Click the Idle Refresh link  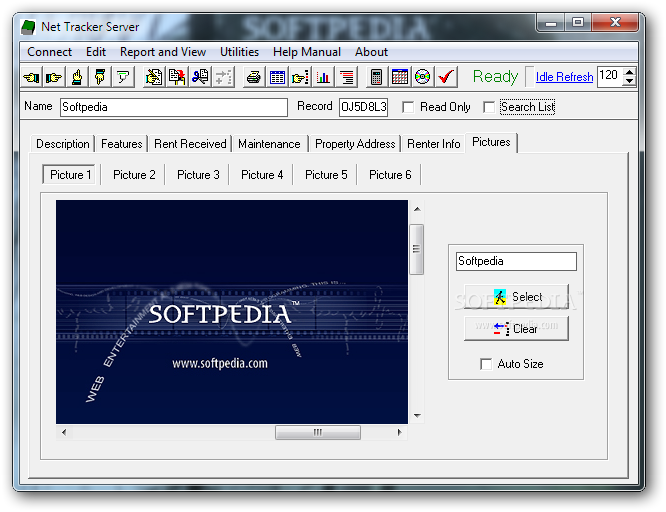tap(564, 77)
